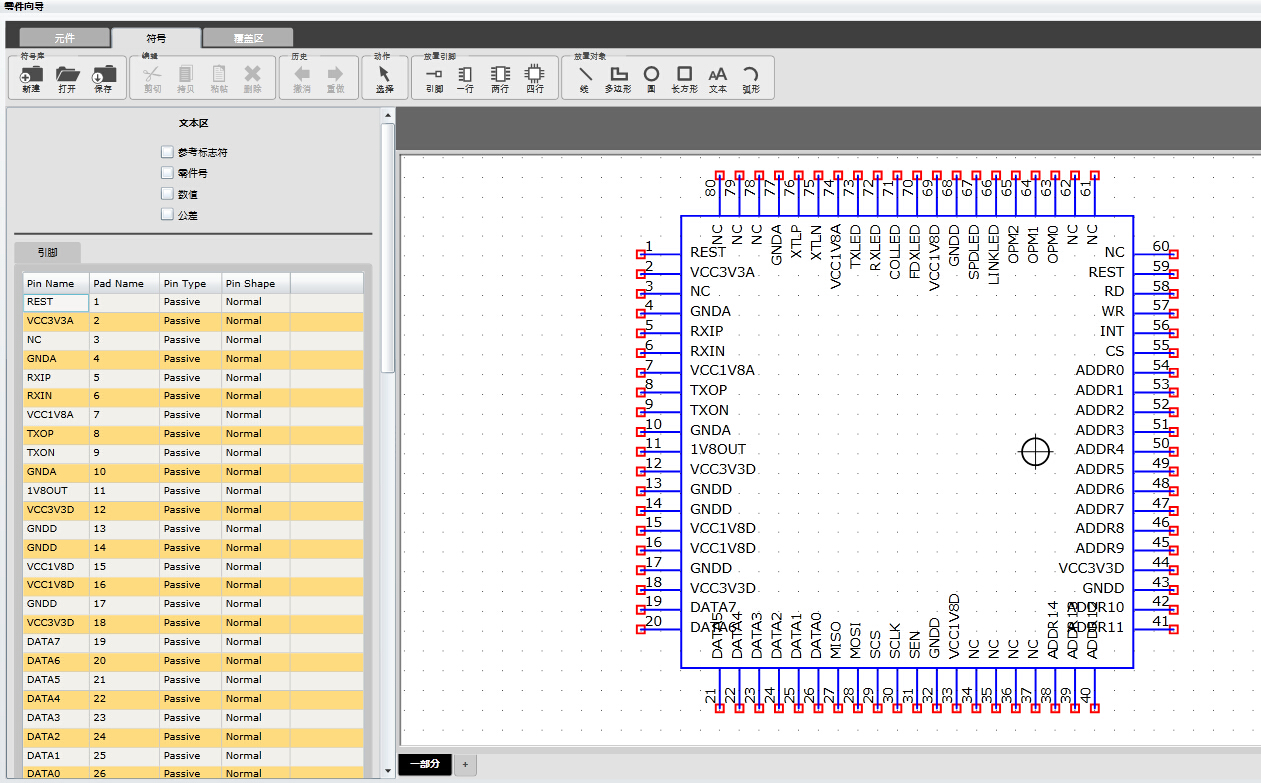Select the 一部分 part tab
Image resolution: width=1261 pixels, height=783 pixels.
pos(425,764)
